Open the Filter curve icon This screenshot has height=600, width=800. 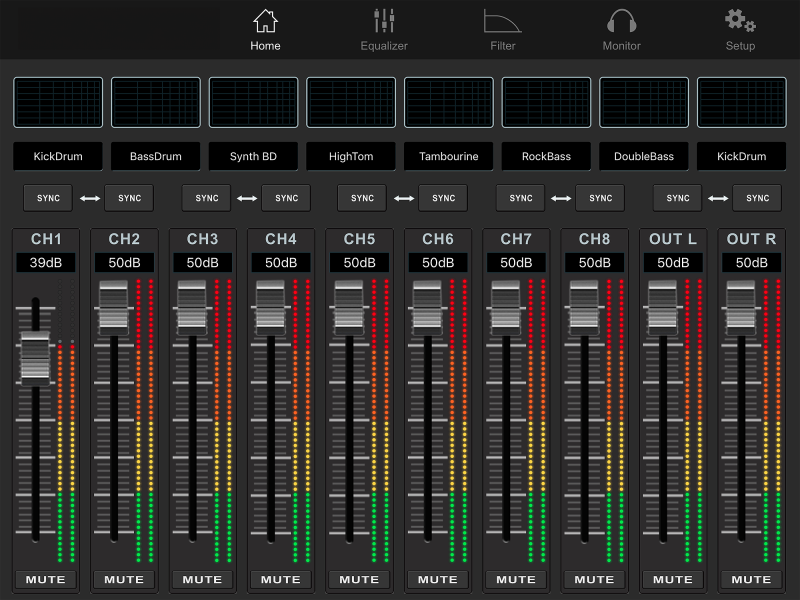coord(502,21)
